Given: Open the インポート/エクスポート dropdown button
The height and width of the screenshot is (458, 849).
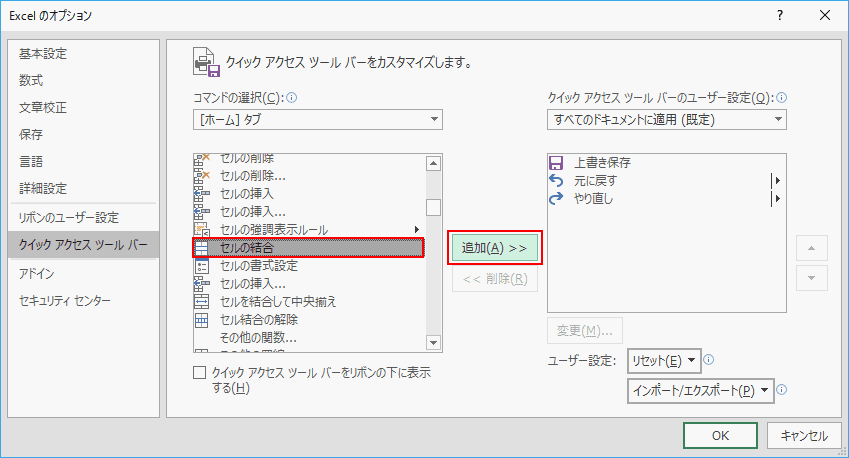Looking at the screenshot, I should click(701, 390).
